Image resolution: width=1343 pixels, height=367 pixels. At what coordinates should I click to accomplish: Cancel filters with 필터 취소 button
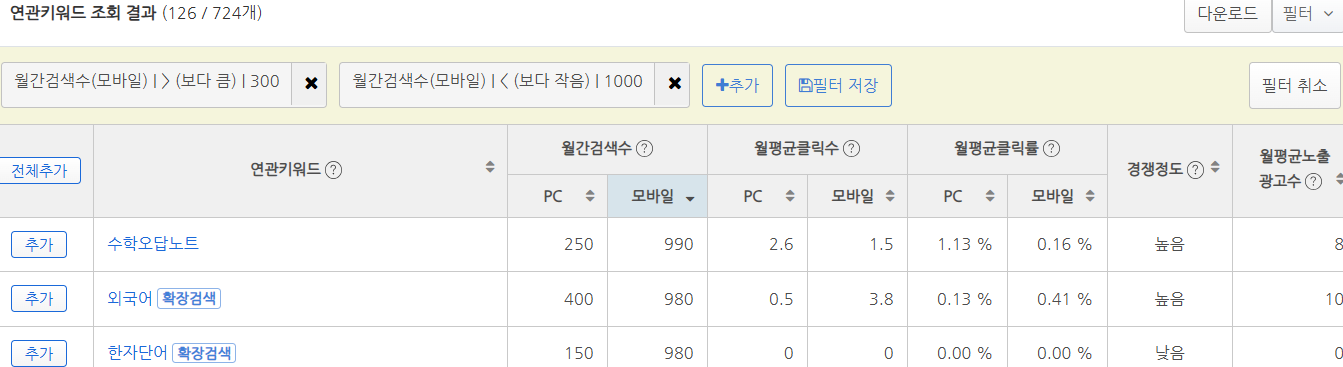tap(1294, 85)
